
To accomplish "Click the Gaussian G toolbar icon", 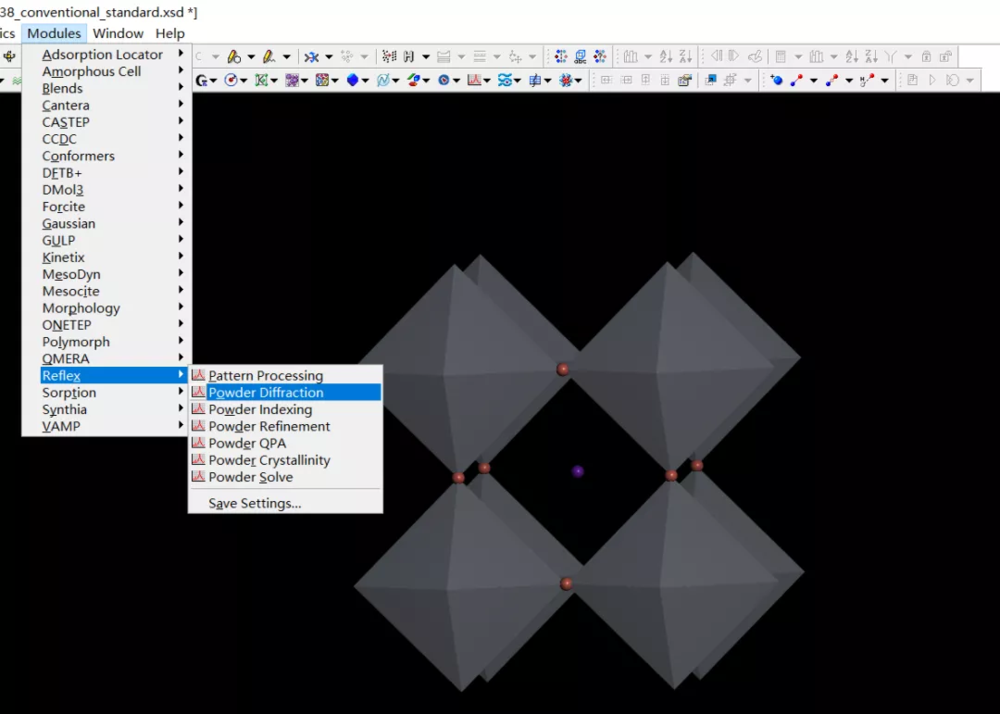I will [x=201, y=80].
